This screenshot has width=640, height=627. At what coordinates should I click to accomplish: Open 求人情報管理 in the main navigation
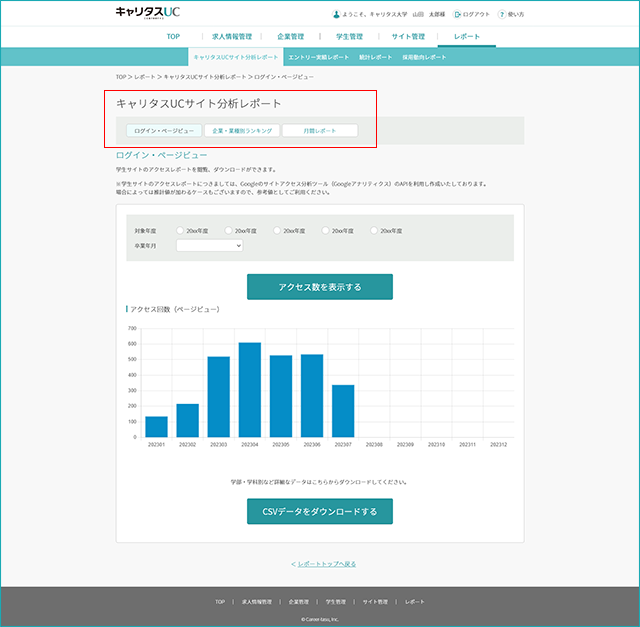point(232,36)
